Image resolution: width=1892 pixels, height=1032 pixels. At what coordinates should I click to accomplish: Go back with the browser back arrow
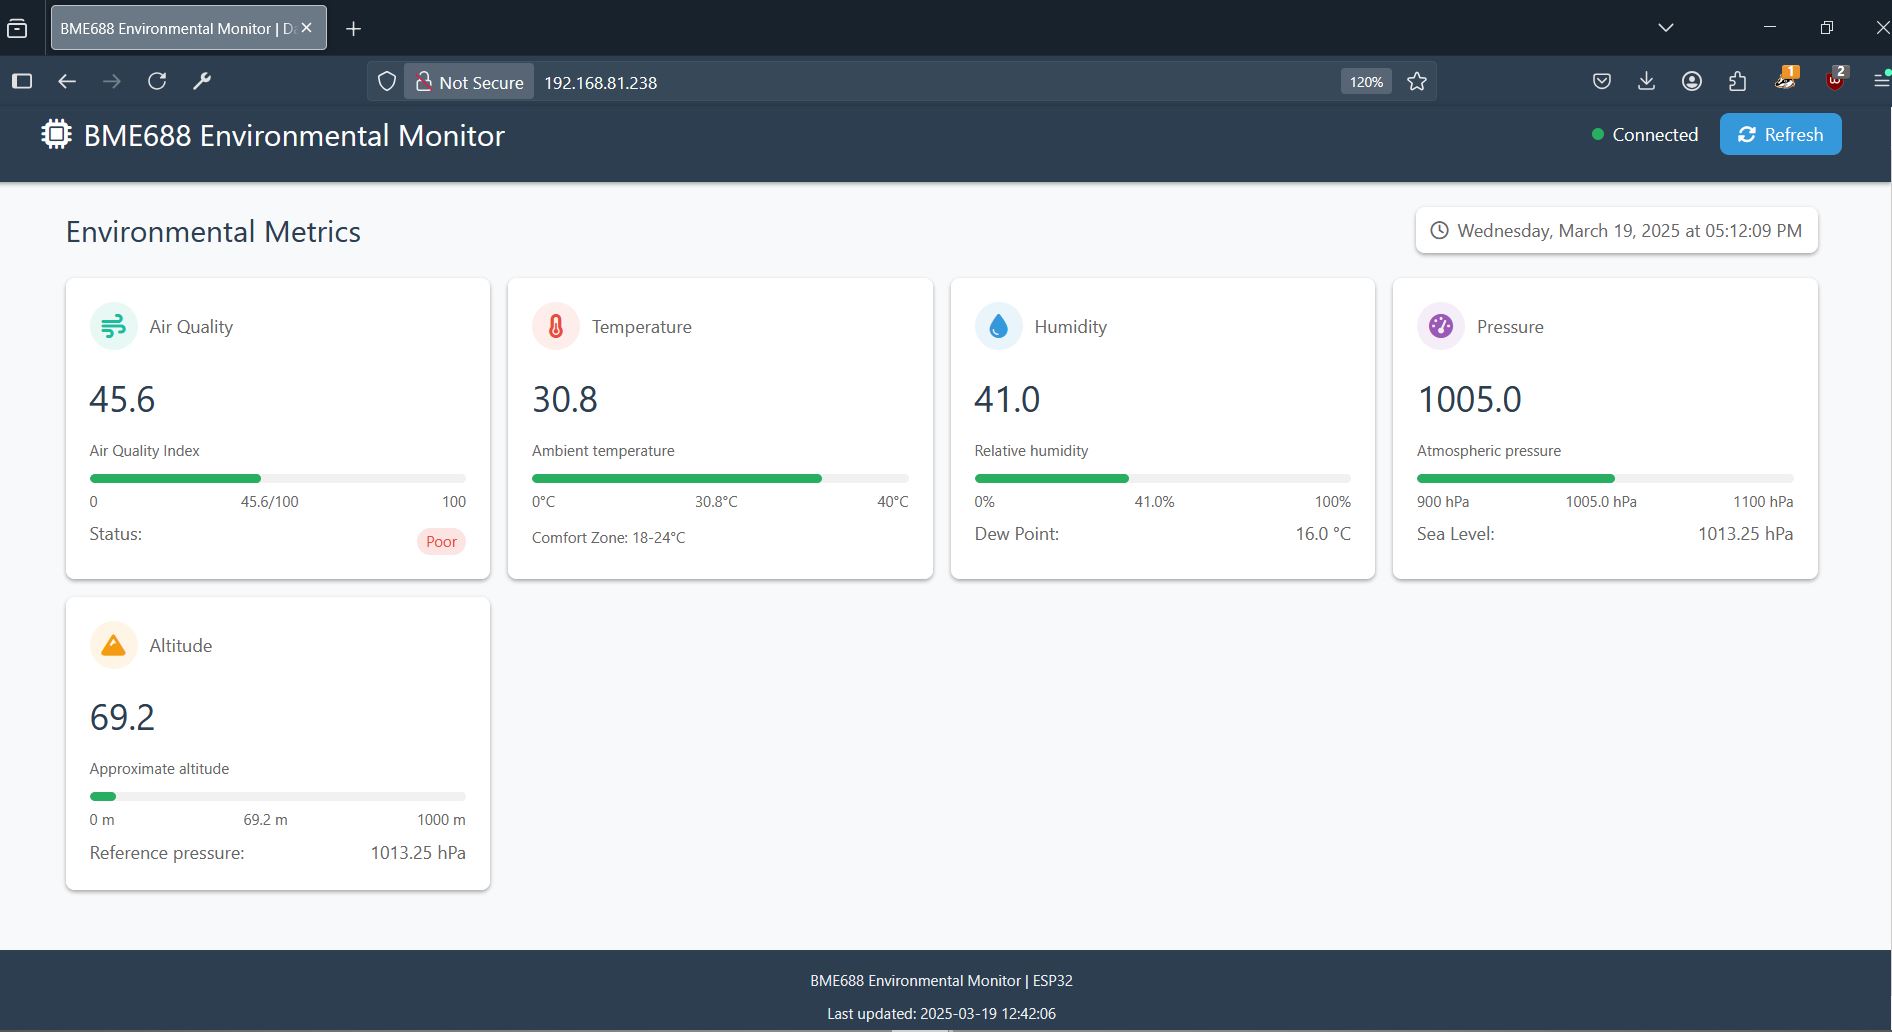click(x=67, y=82)
